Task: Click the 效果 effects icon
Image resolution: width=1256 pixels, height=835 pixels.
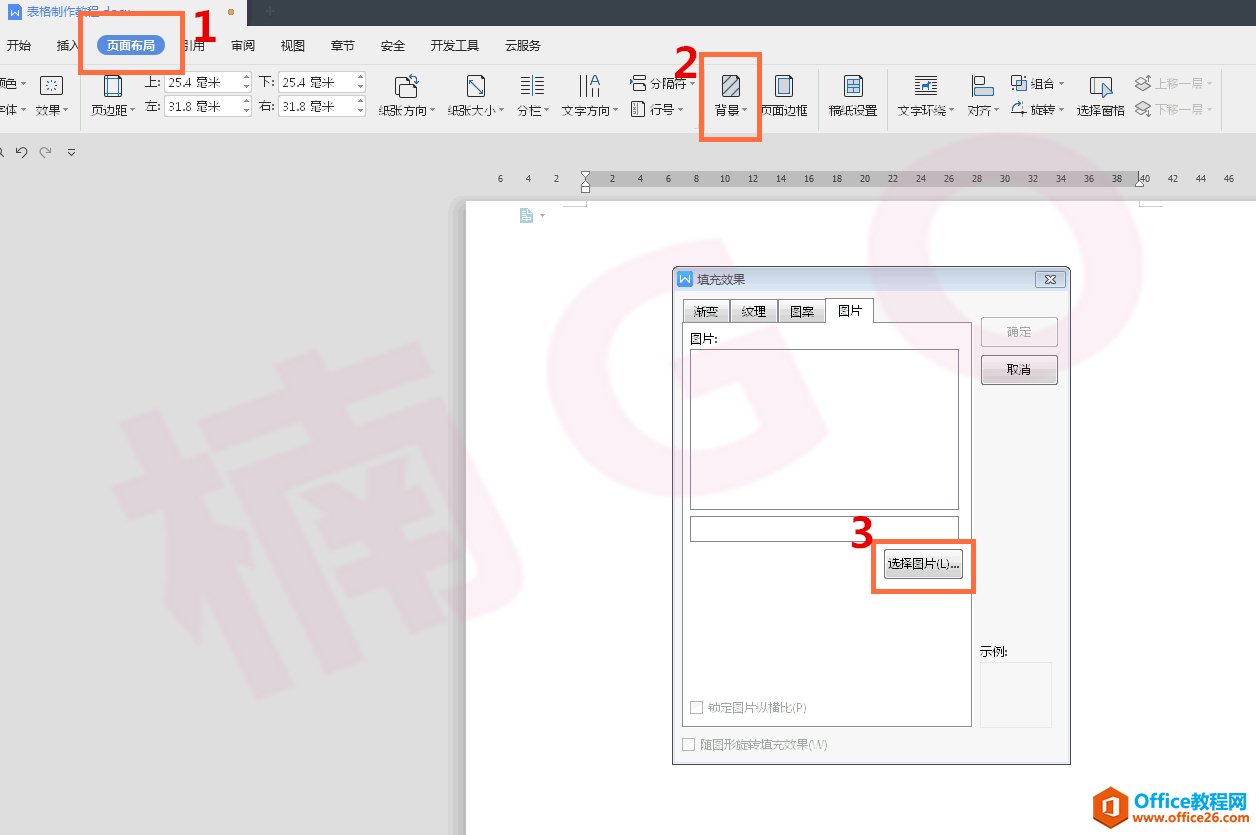Action: coord(50,85)
